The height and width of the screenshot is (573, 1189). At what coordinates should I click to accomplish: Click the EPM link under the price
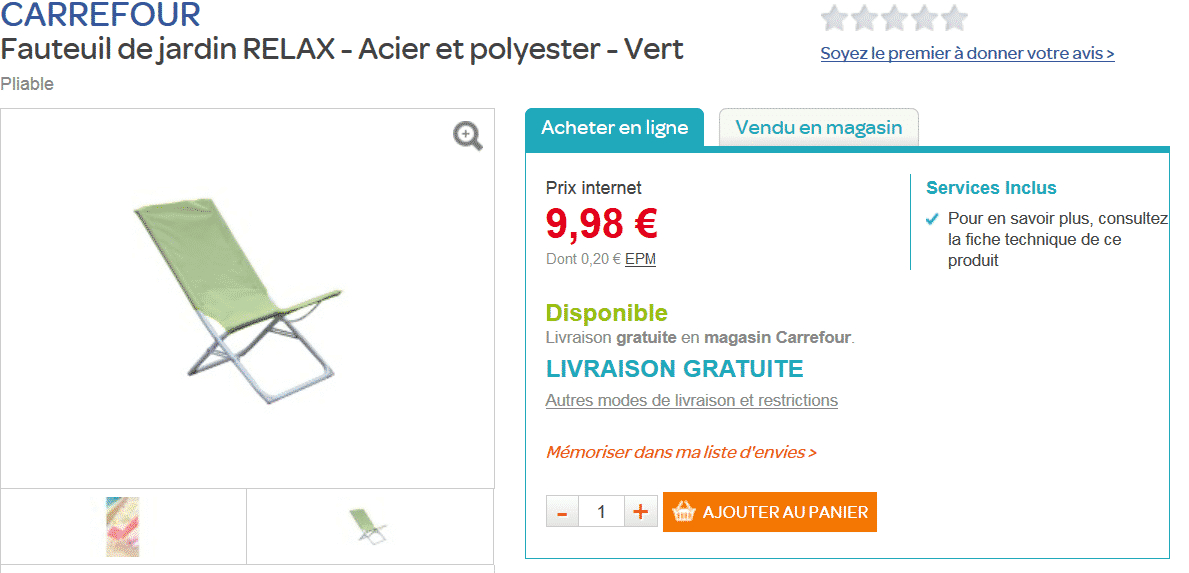click(x=640, y=259)
